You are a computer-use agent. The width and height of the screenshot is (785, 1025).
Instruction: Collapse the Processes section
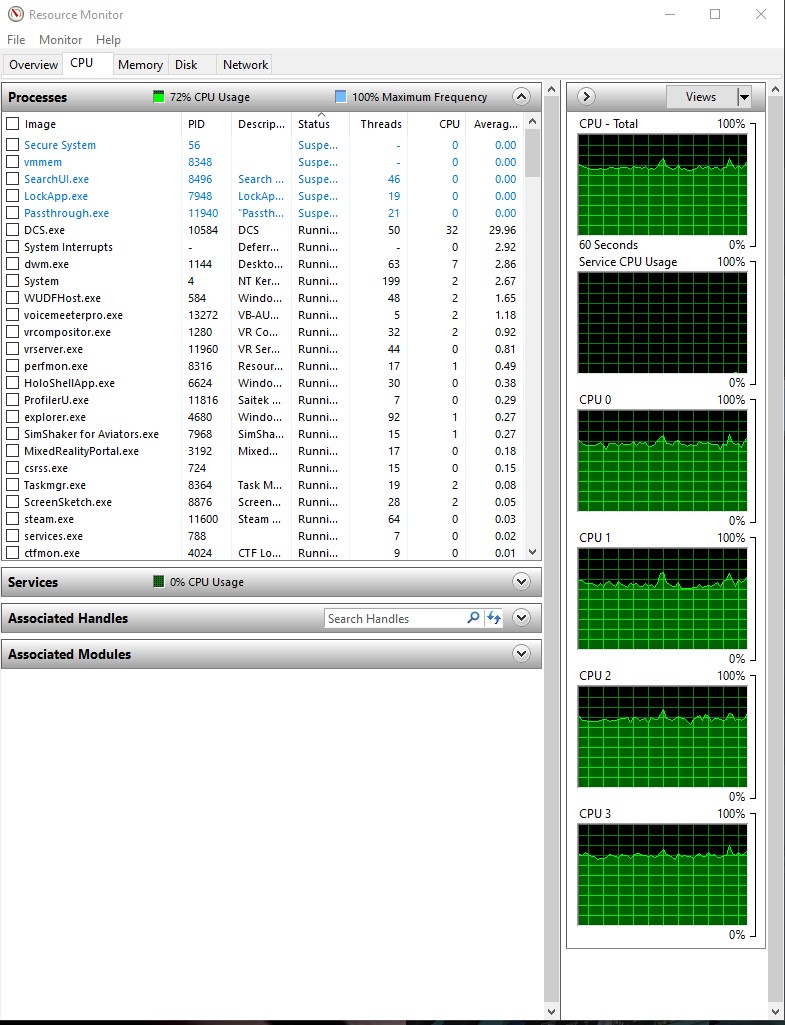[521, 97]
